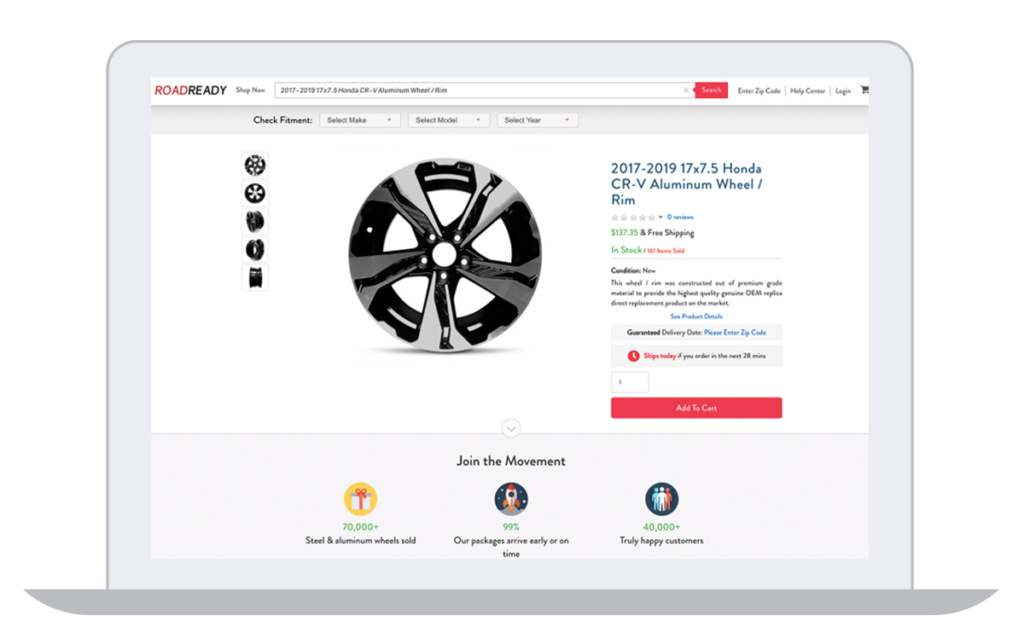This screenshot has height=621, width=1024.
Task: Click the Add To Cart button
Action: pos(696,407)
